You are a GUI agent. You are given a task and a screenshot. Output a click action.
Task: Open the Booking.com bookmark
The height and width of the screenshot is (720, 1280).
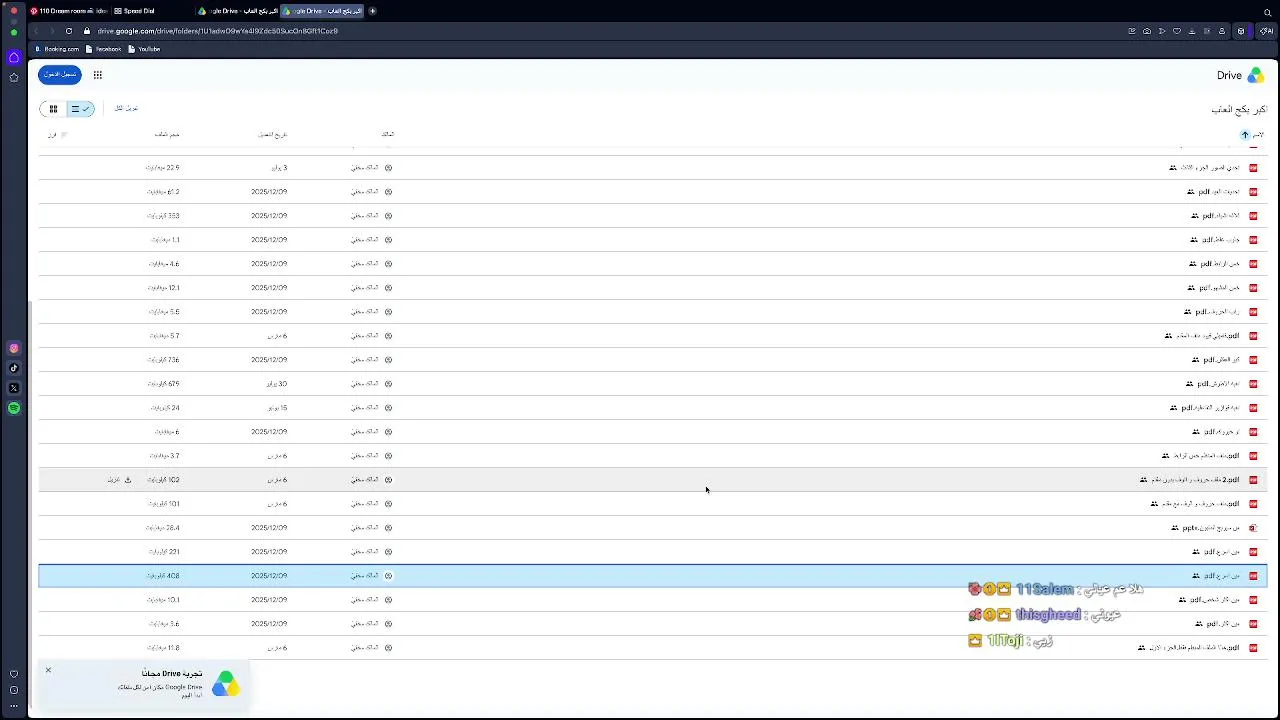(x=57, y=49)
